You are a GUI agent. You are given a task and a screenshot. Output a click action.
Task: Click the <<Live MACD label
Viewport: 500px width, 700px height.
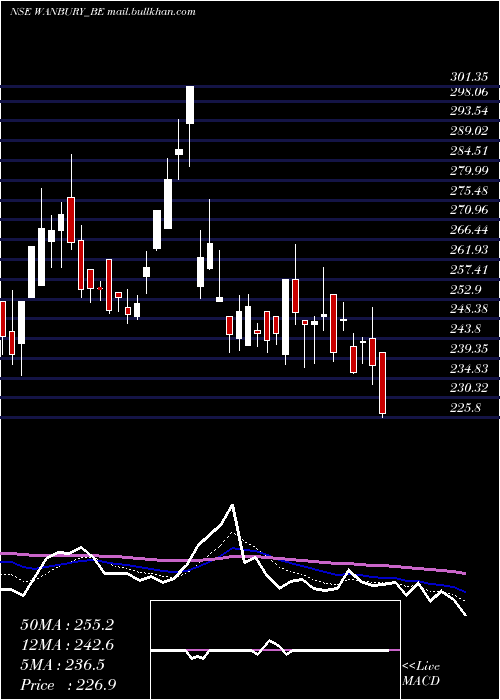pos(421,674)
